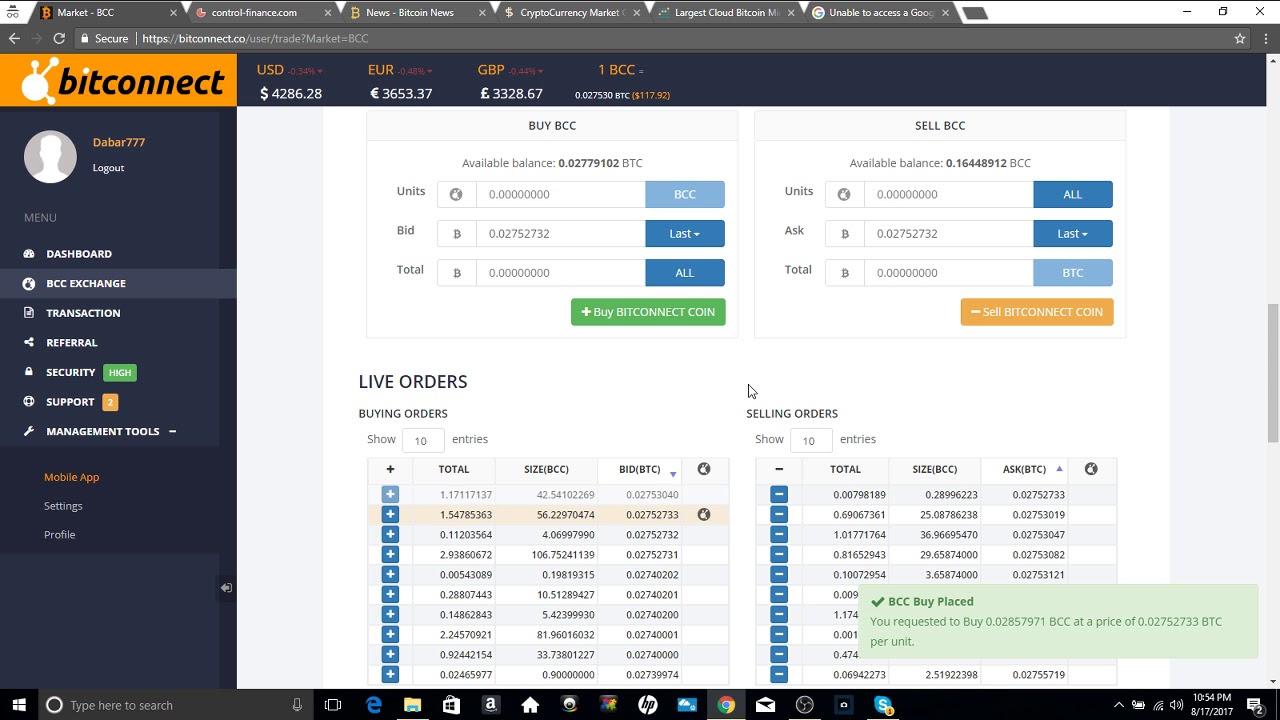Focus the Buy Total input field
This screenshot has width=1280, height=720.
(x=560, y=272)
